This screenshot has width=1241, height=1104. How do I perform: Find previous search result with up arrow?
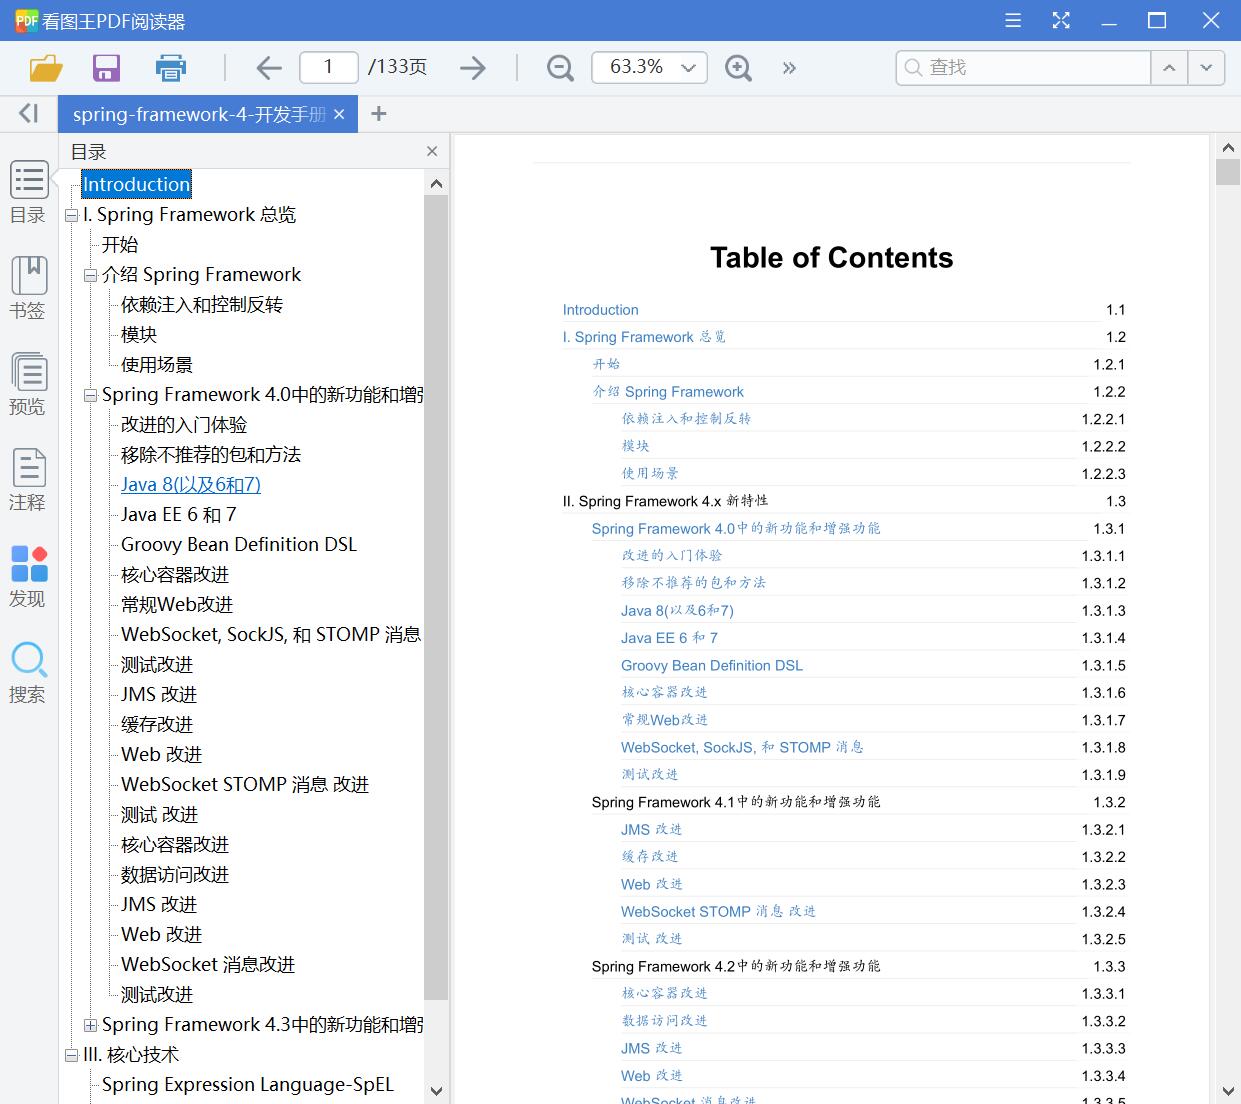tap(1169, 68)
